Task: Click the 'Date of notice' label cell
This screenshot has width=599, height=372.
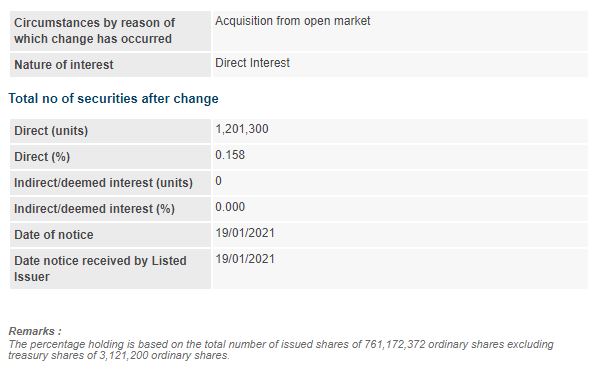Action: point(110,235)
